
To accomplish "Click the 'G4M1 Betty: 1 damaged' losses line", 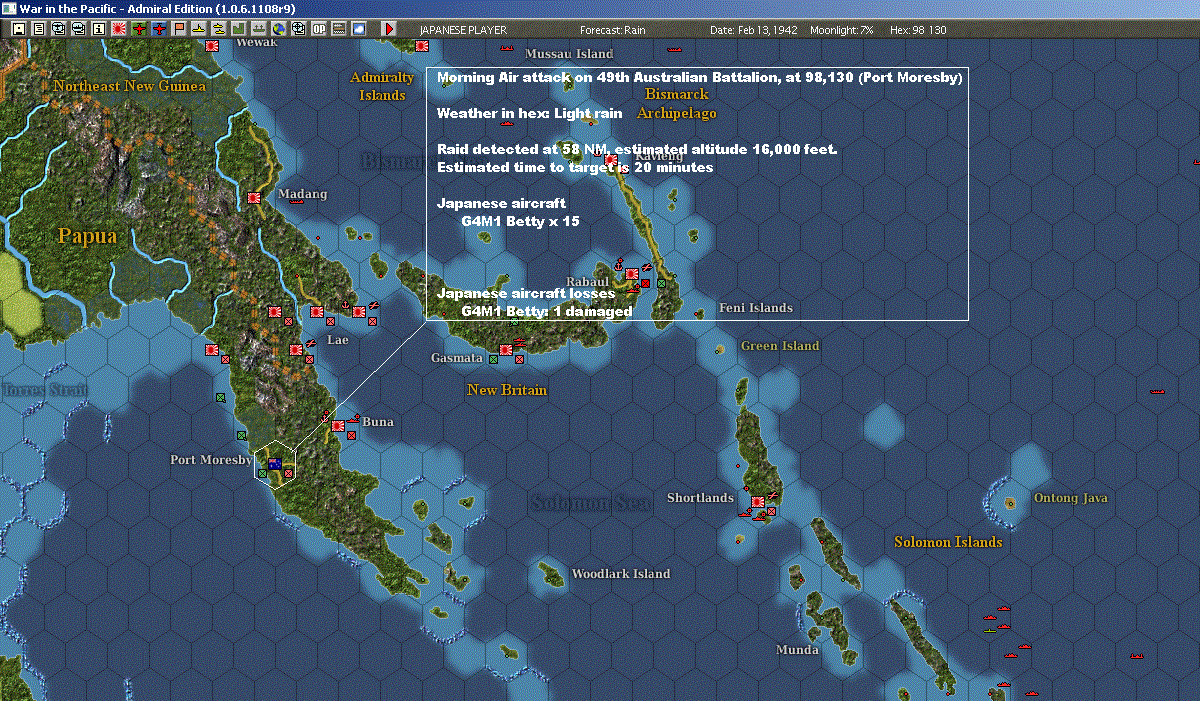I will point(547,311).
